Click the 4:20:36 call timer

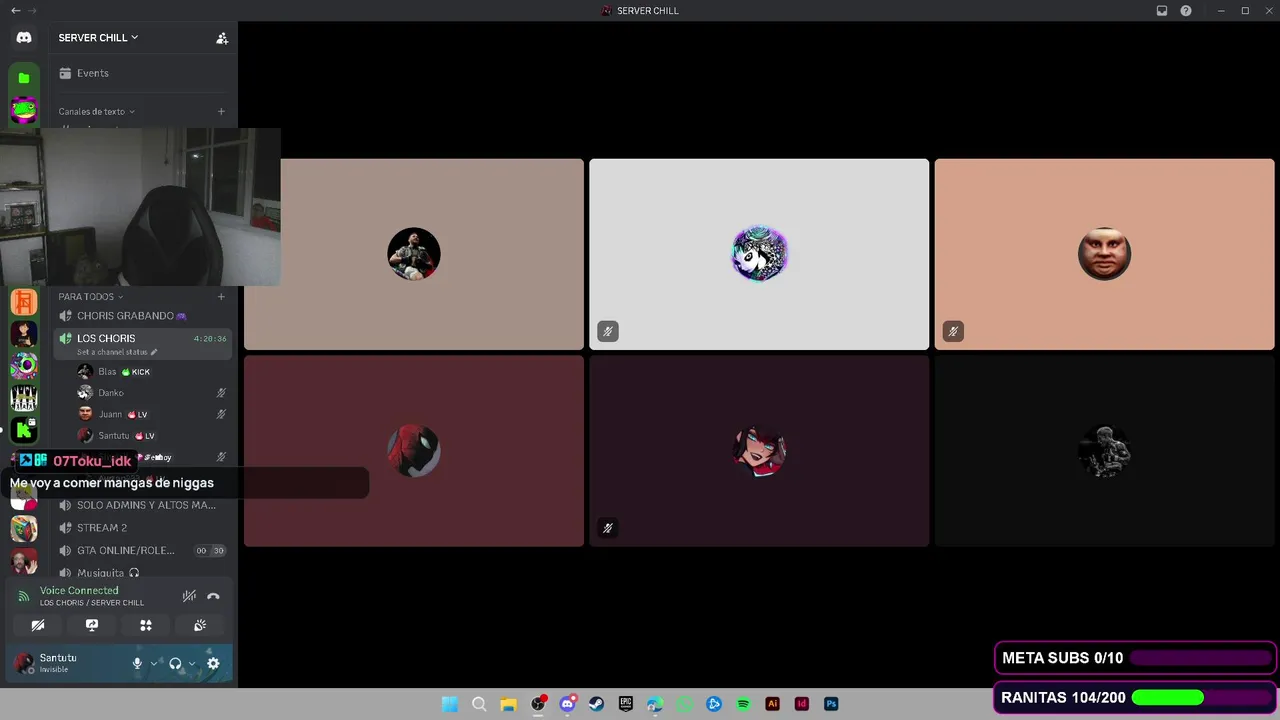(x=210, y=339)
